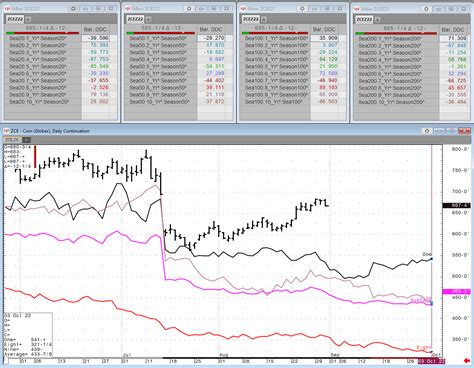The image size is (474, 368).
Task: Click Bar, DOC column header in Sea100 window
Action: point(324,29)
